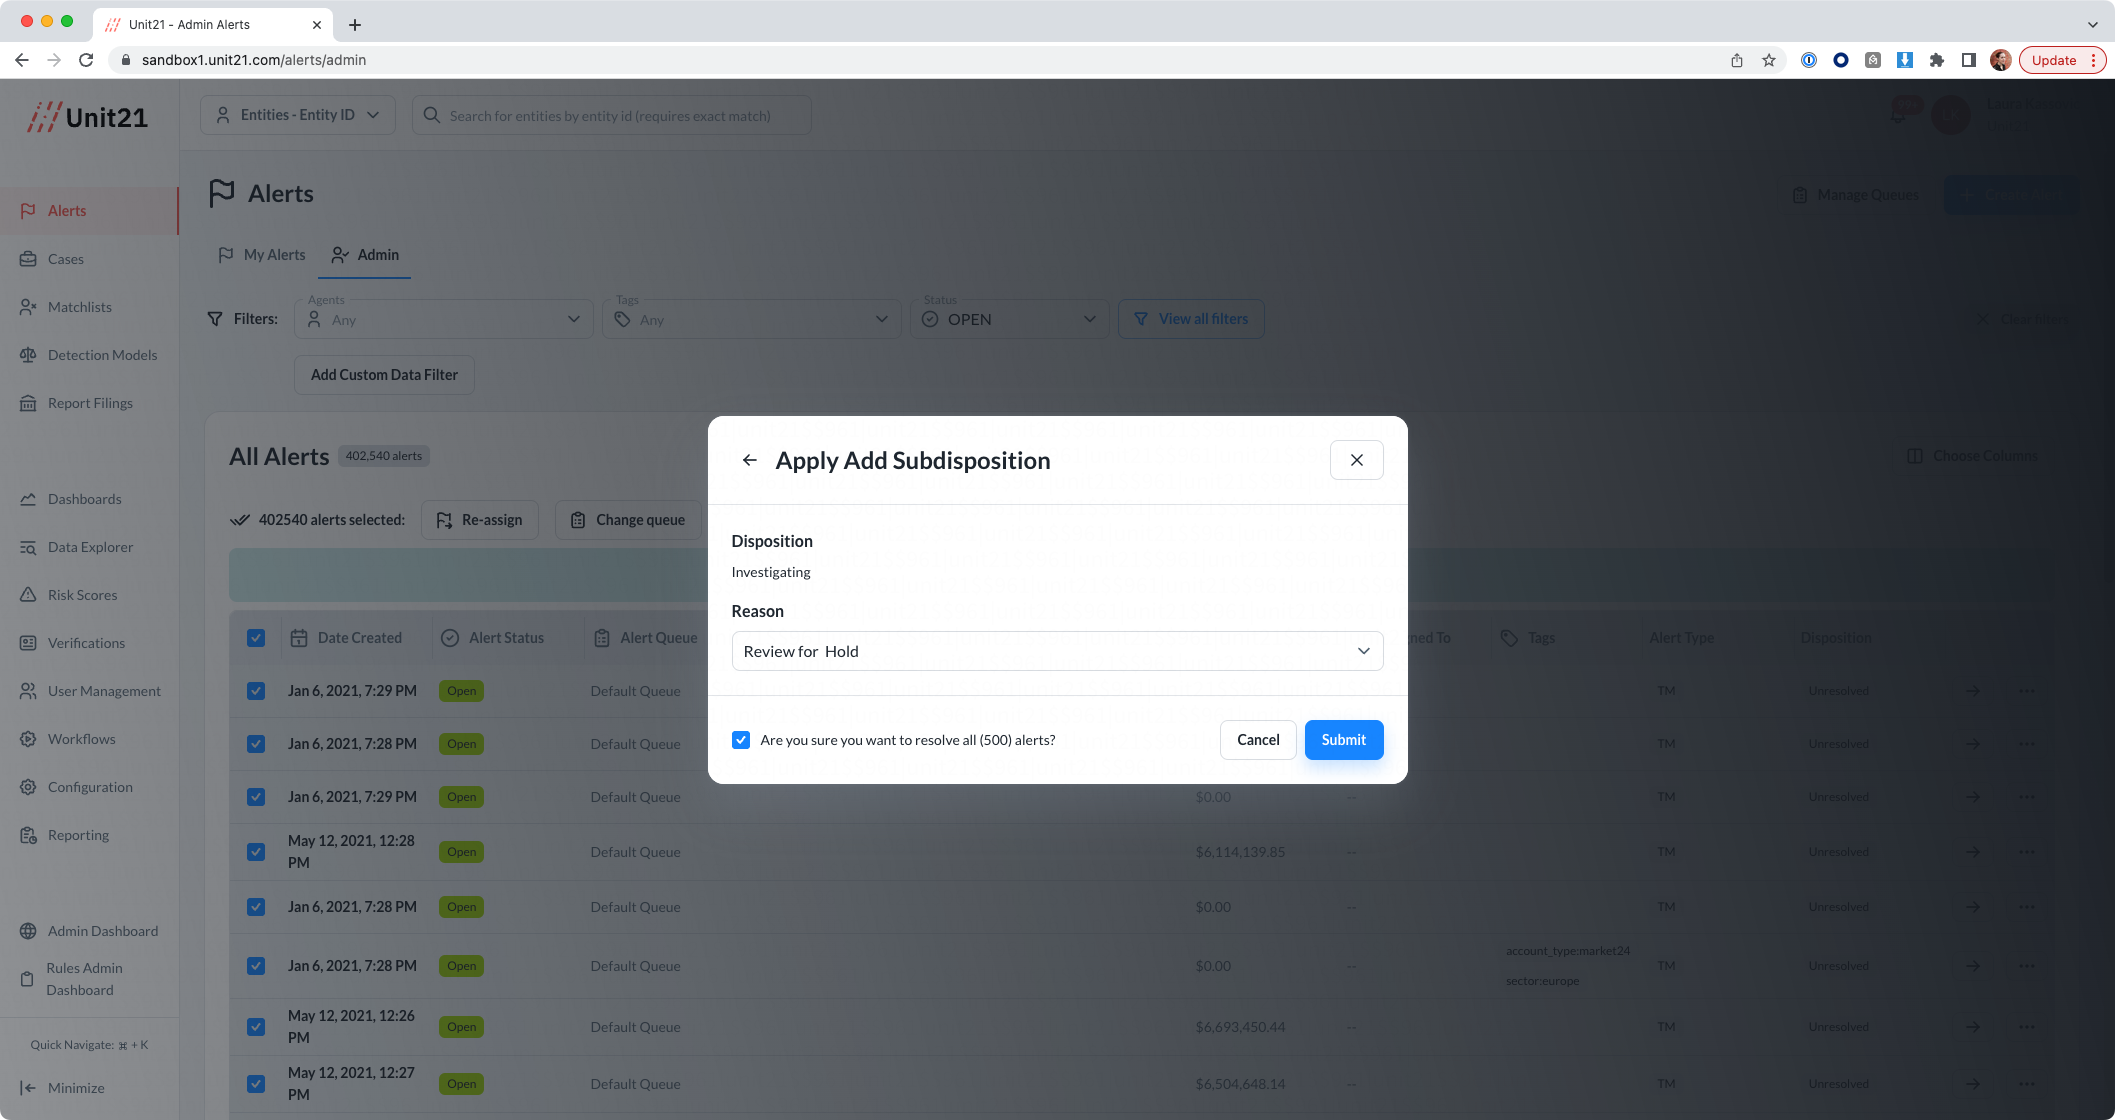Open Detection Models from the sidebar

(x=103, y=354)
